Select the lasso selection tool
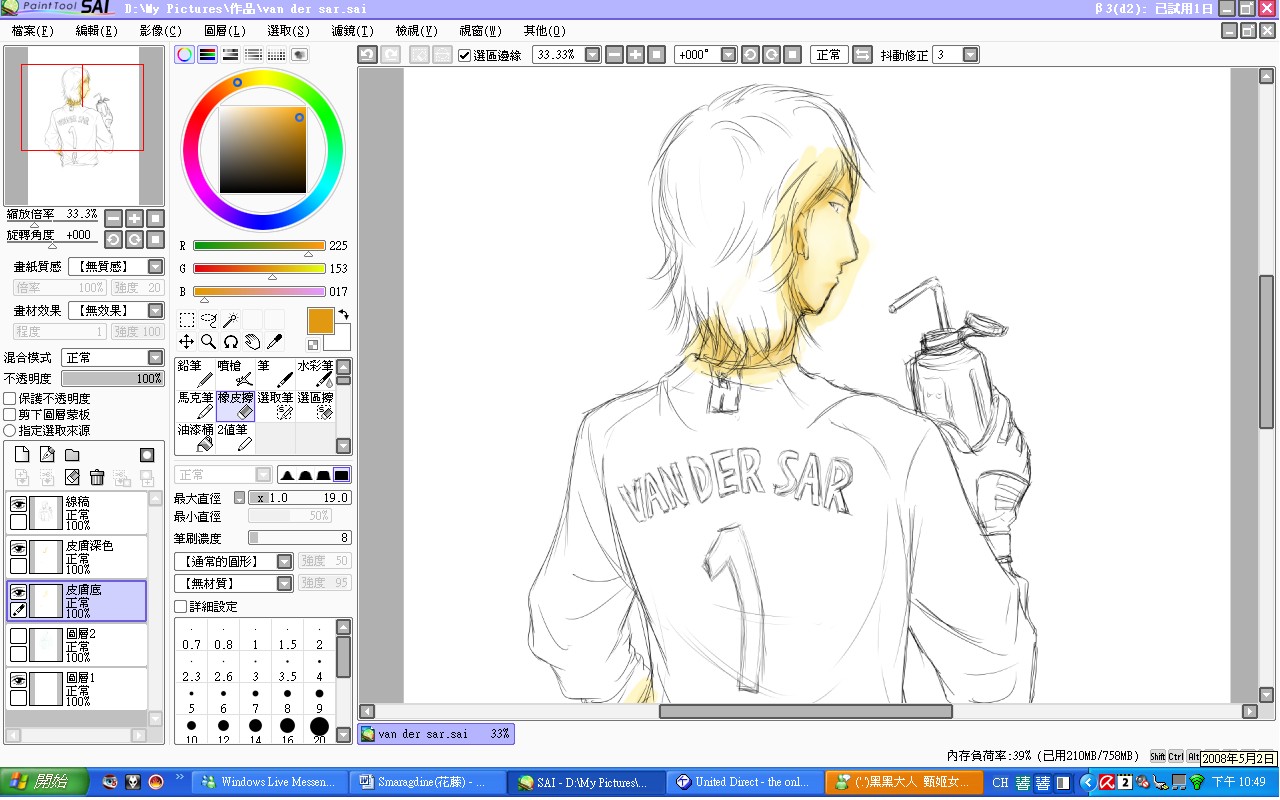1280x800 pixels. (x=209, y=320)
